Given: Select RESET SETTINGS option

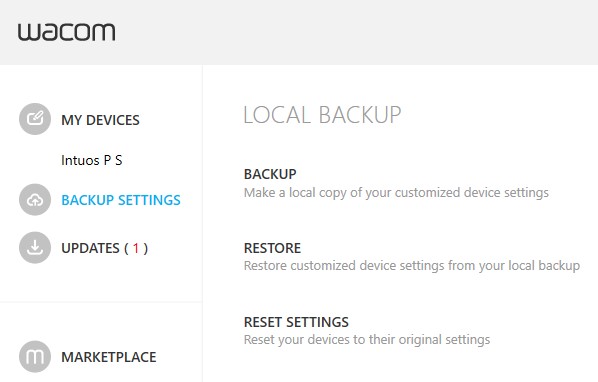Looking at the screenshot, I should coord(296,322).
